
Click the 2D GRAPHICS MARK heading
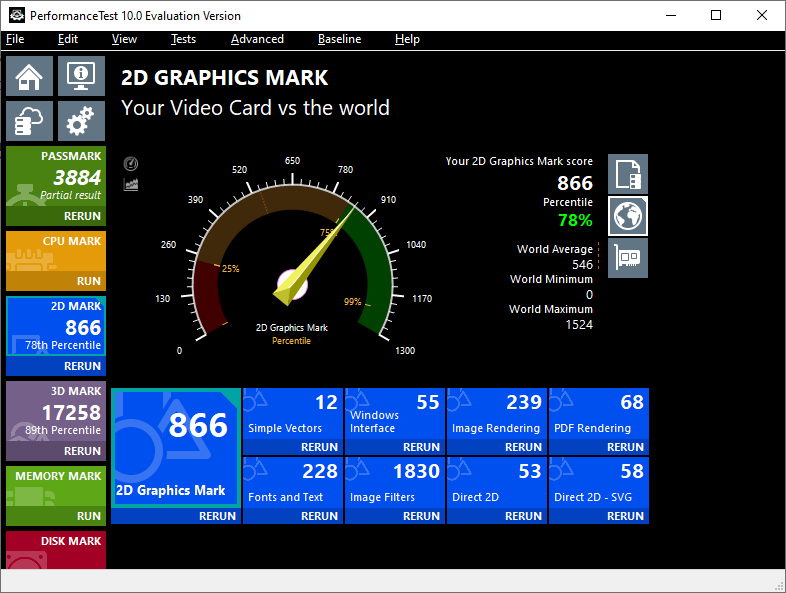pyautogui.click(x=225, y=78)
